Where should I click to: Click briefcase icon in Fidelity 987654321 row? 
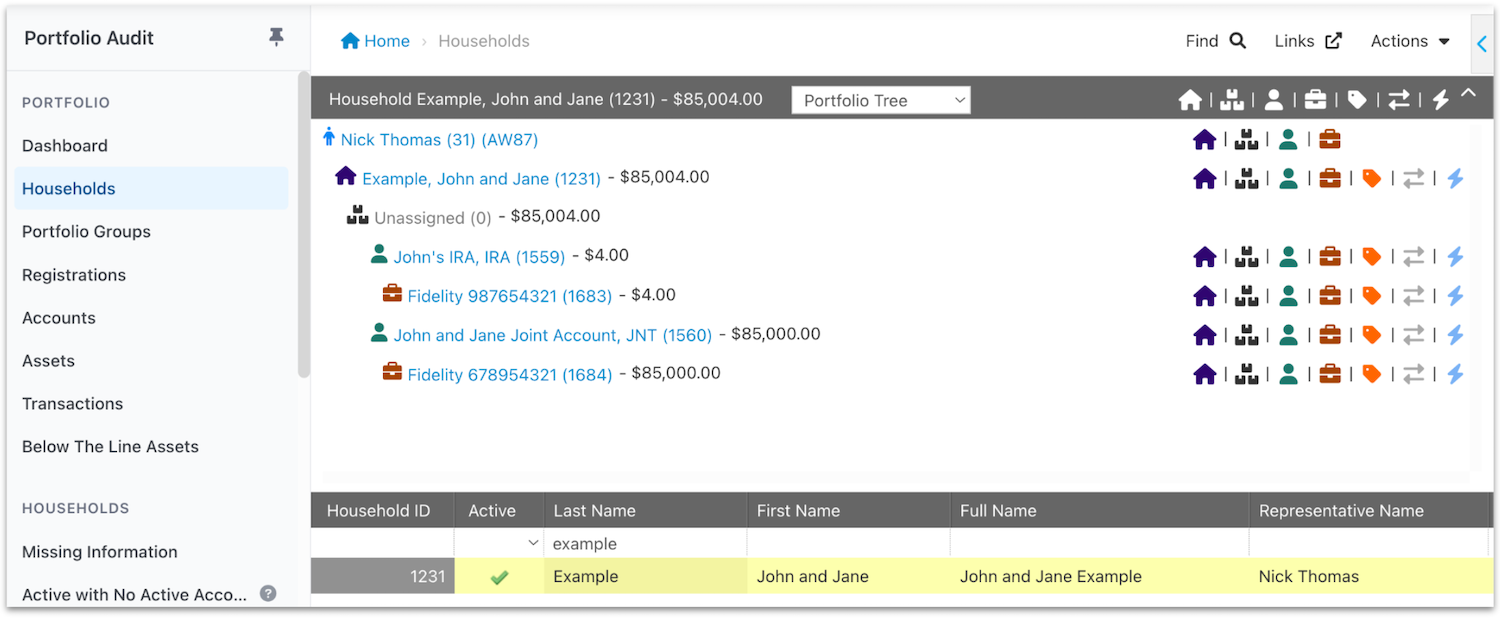[x=1330, y=296]
